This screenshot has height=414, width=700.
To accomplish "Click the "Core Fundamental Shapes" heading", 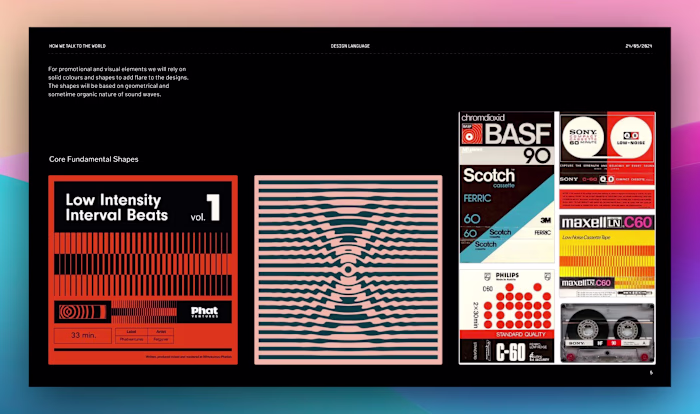I will click(x=94, y=159).
